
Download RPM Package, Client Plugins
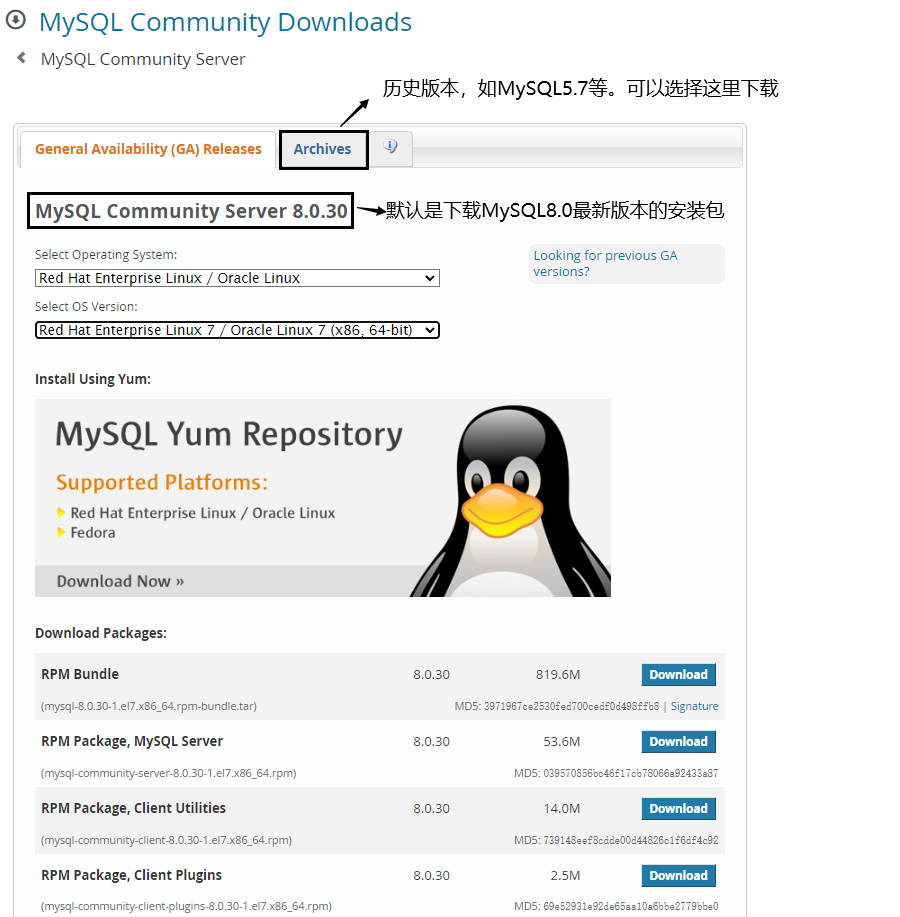(678, 875)
